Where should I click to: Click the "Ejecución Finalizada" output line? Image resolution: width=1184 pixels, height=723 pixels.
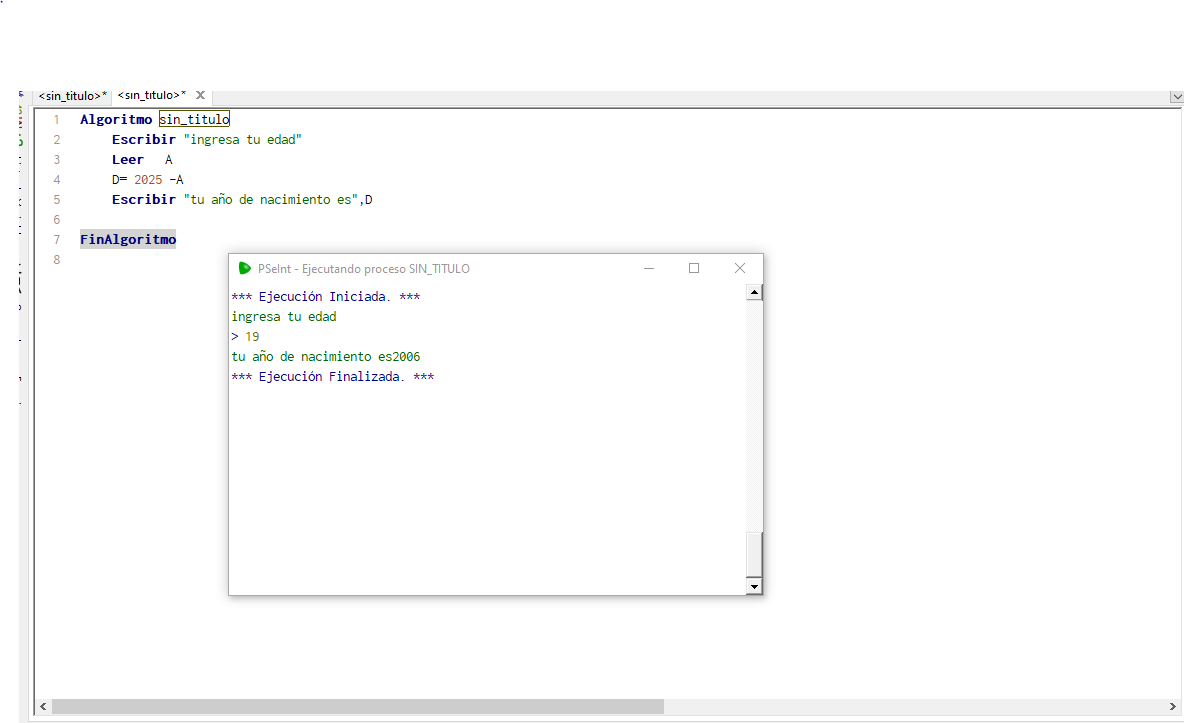[333, 377]
